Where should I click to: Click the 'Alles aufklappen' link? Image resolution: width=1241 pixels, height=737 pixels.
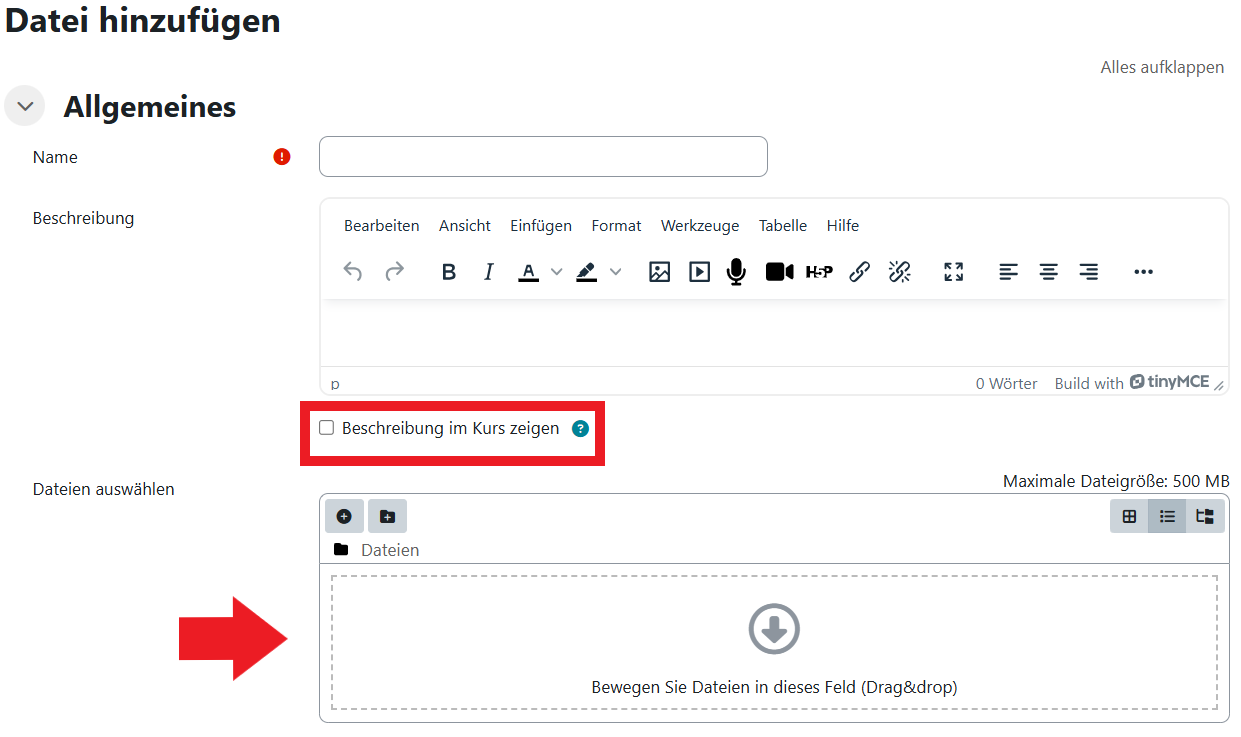(x=1162, y=68)
